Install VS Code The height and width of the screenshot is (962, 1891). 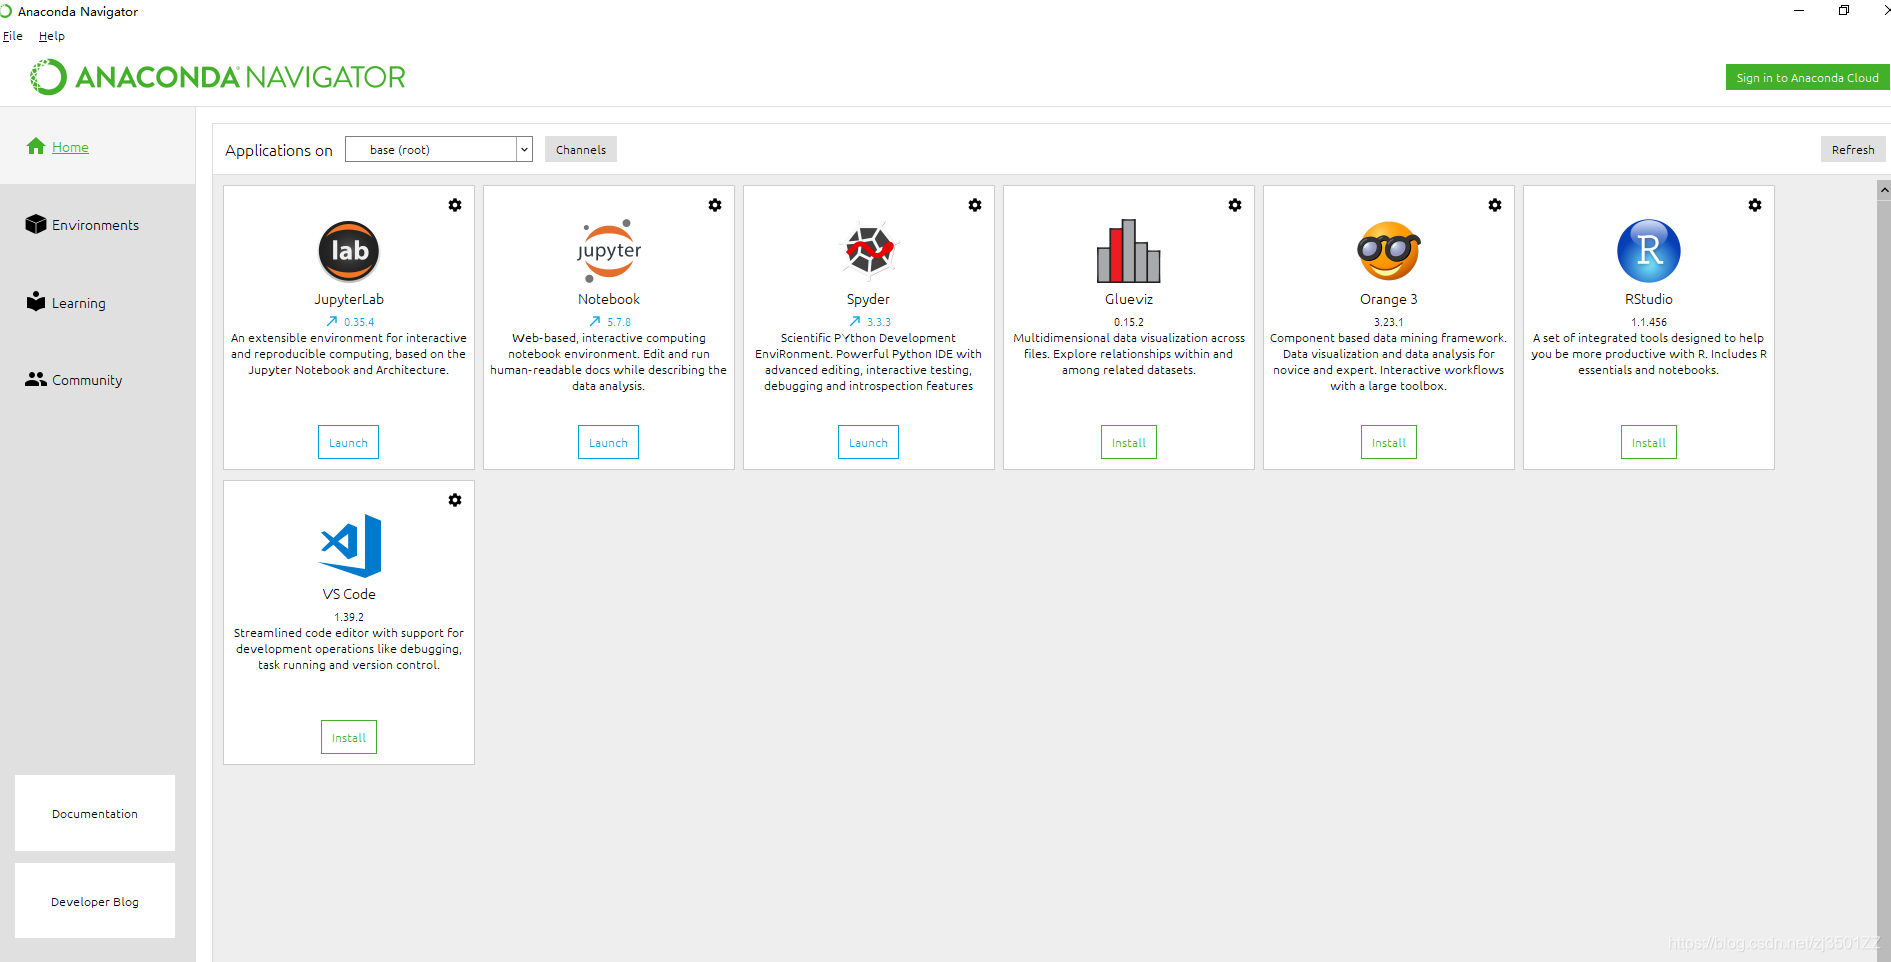[x=349, y=737]
